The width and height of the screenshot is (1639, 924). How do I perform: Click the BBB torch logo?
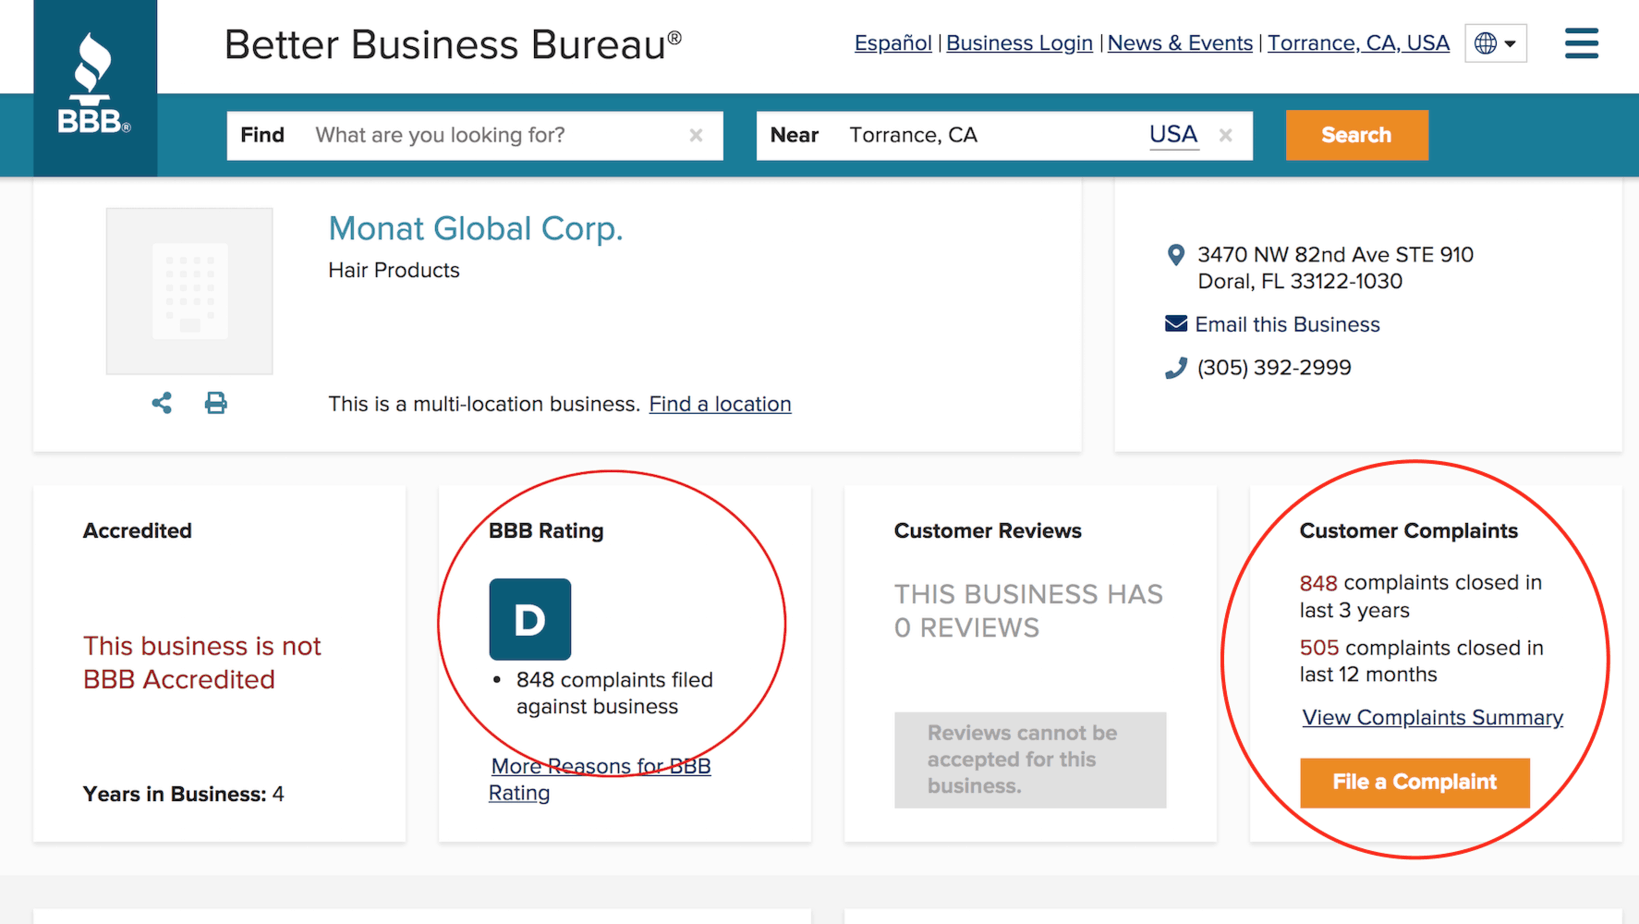pyautogui.click(x=94, y=85)
